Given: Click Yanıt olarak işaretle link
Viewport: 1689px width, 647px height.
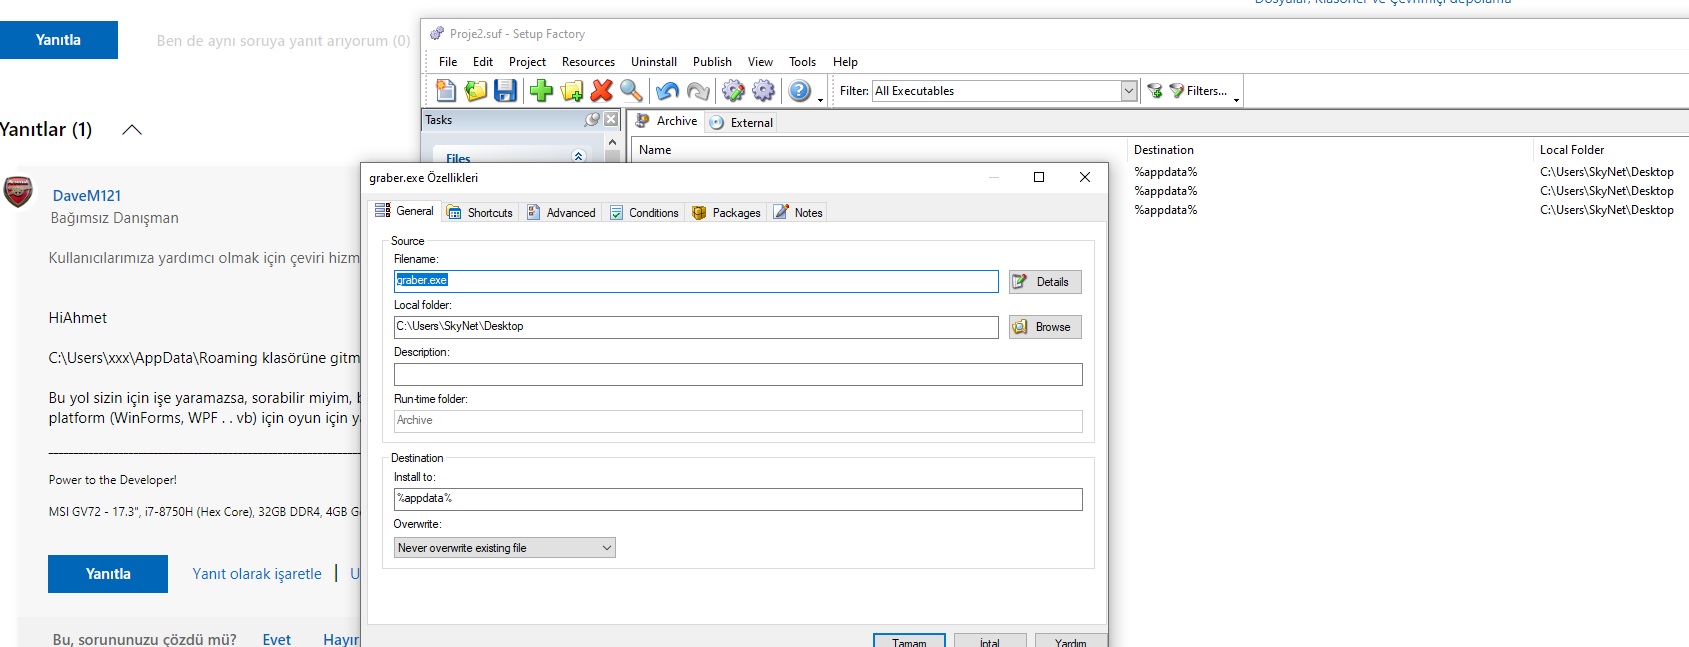Looking at the screenshot, I should 257,574.
